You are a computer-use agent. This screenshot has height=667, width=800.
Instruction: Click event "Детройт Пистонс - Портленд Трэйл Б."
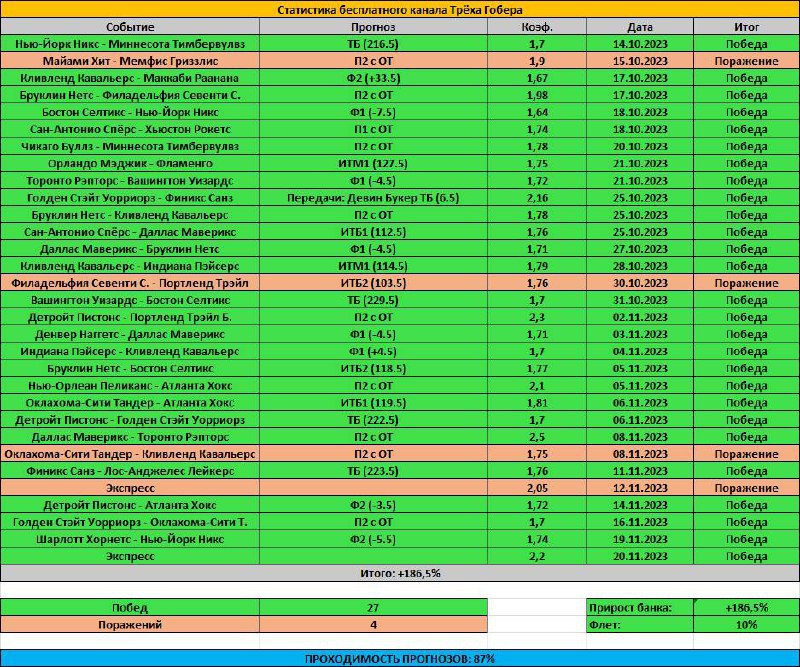click(130, 317)
